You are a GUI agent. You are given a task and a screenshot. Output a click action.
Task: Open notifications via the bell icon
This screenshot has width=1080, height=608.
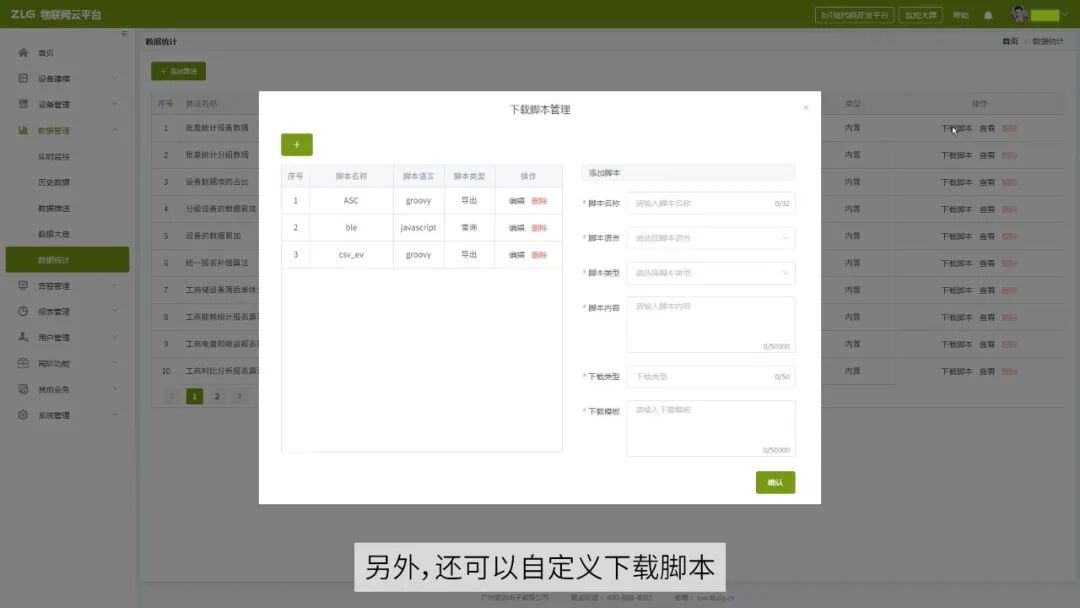[989, 14]
